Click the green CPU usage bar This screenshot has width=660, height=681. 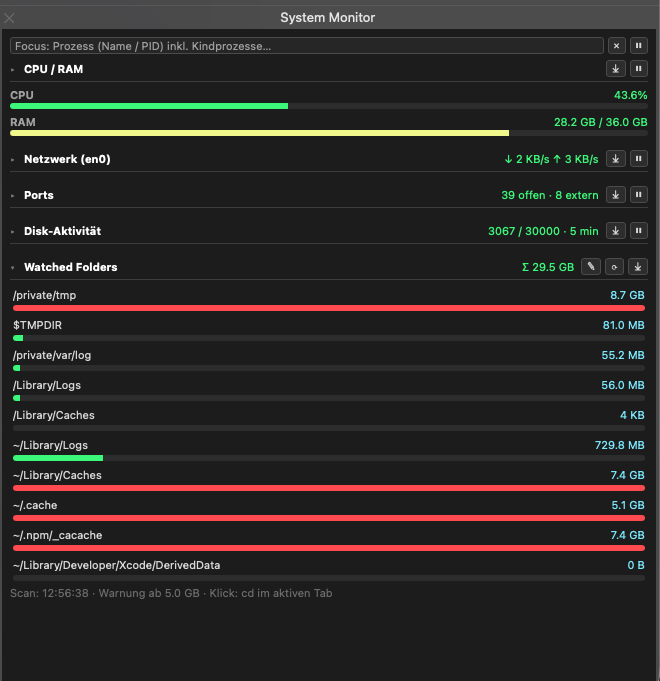click(149, 106)
